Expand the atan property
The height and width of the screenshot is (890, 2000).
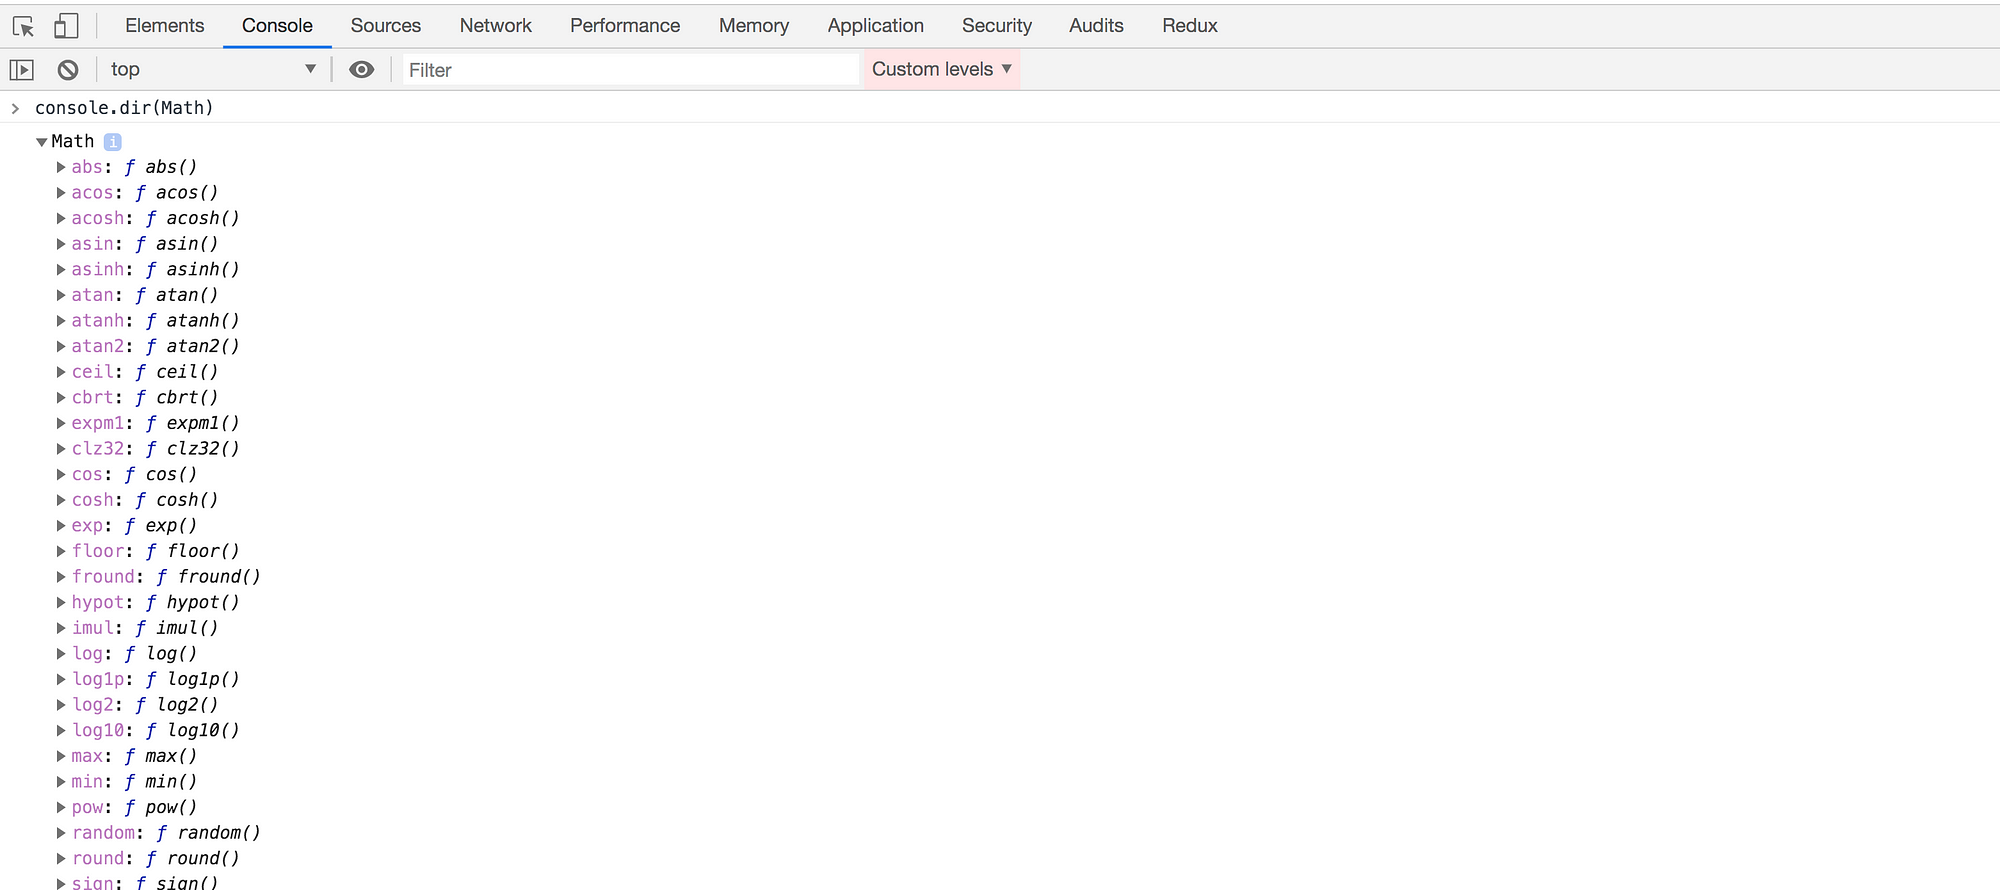[x=61, y=295]
